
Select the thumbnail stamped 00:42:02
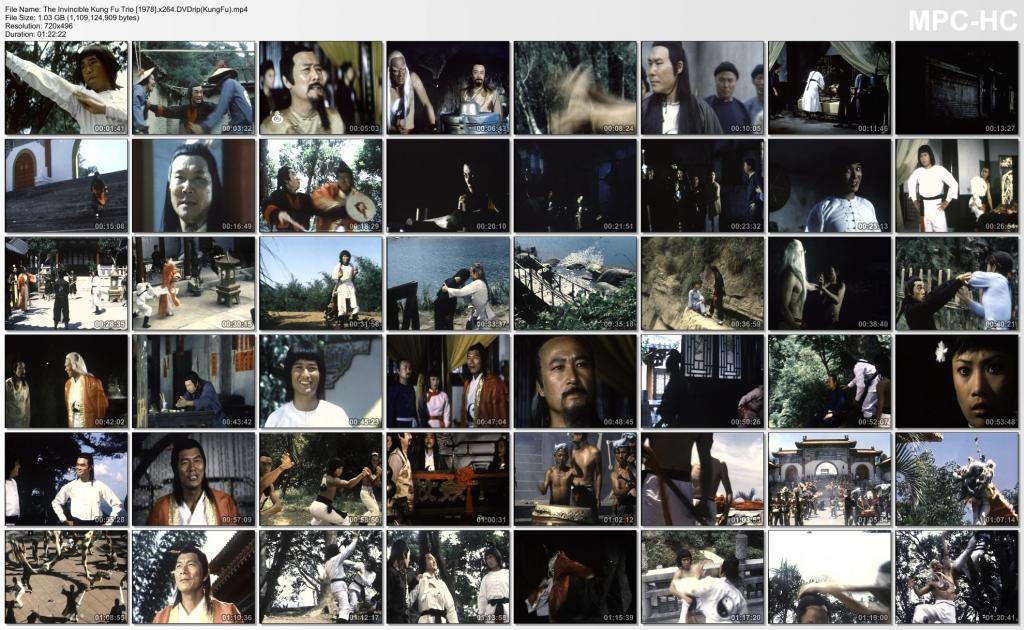[x=67, y=381]
